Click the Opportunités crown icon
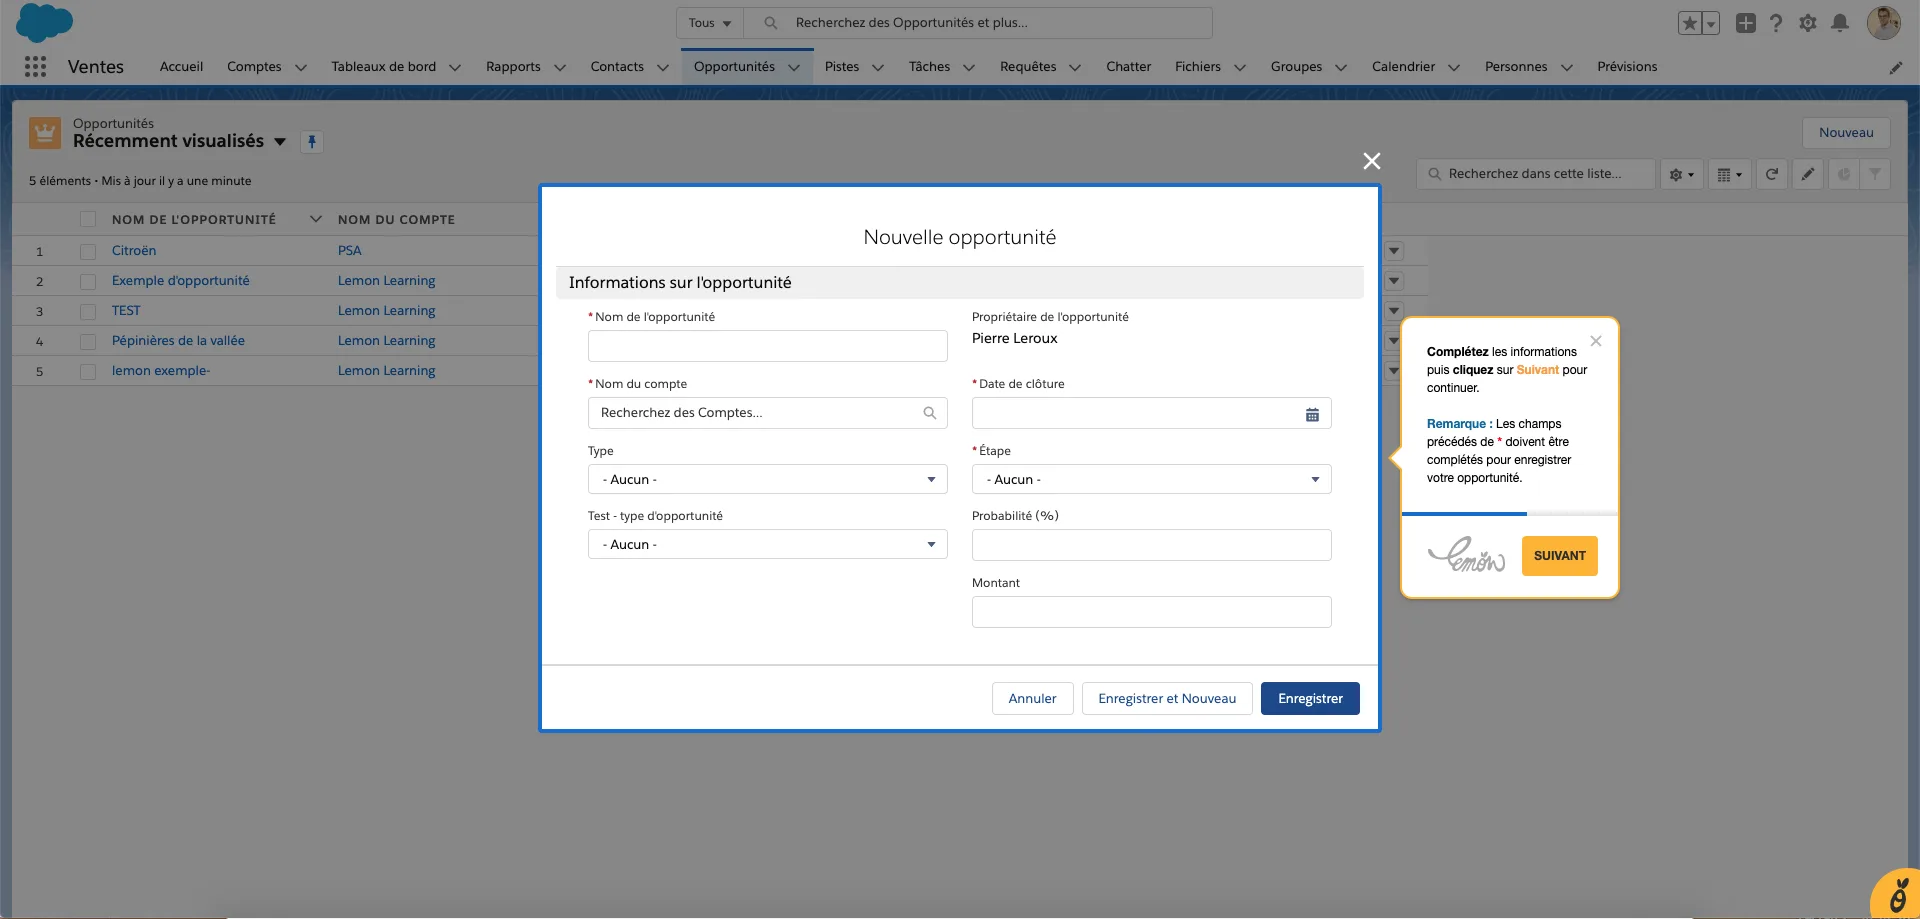 (45, 132)
